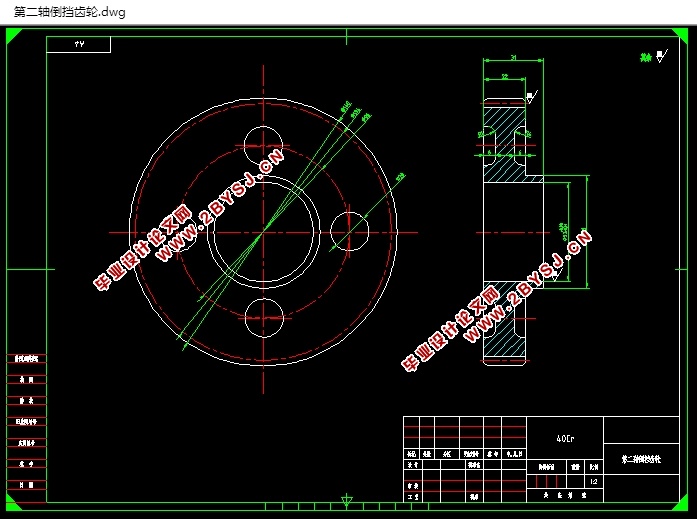Click the 40Cr material cell
Screen dimensions: 697x519
point(565,438)
